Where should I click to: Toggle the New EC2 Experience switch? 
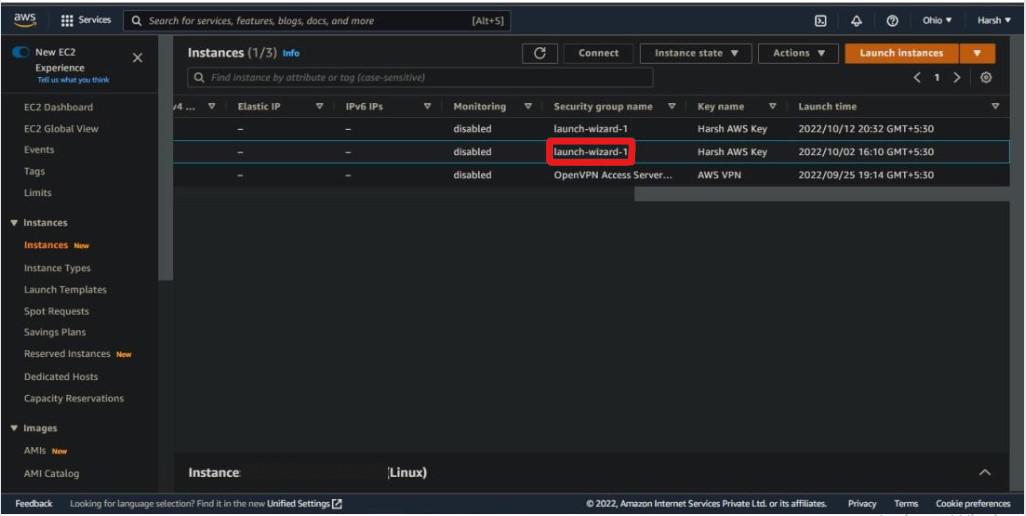(20, 52)
